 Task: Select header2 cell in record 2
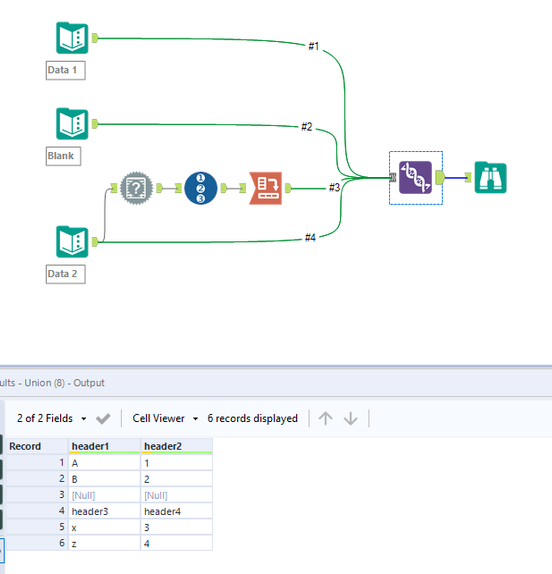176,479
